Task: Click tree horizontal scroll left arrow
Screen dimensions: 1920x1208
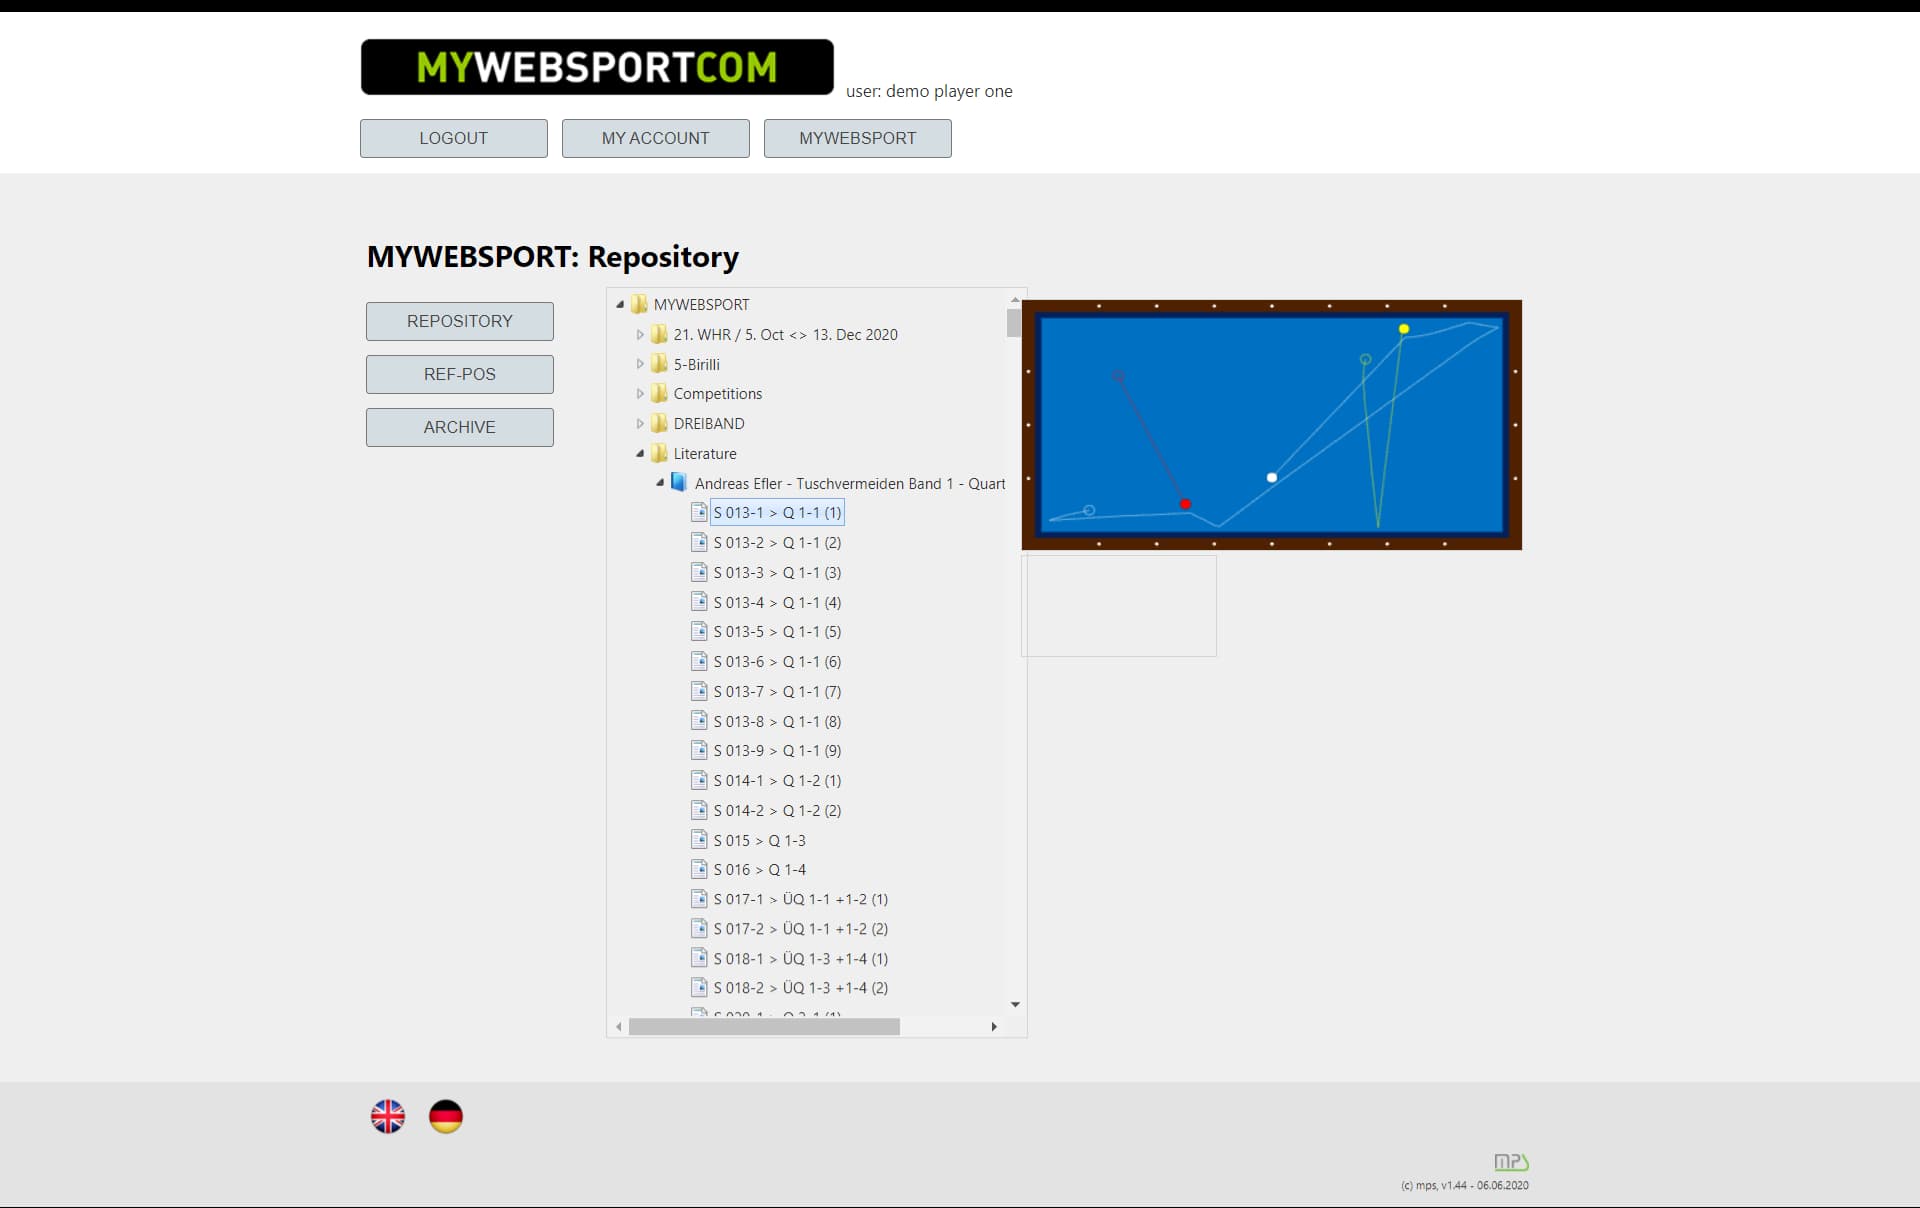Action: [619, 1027]
